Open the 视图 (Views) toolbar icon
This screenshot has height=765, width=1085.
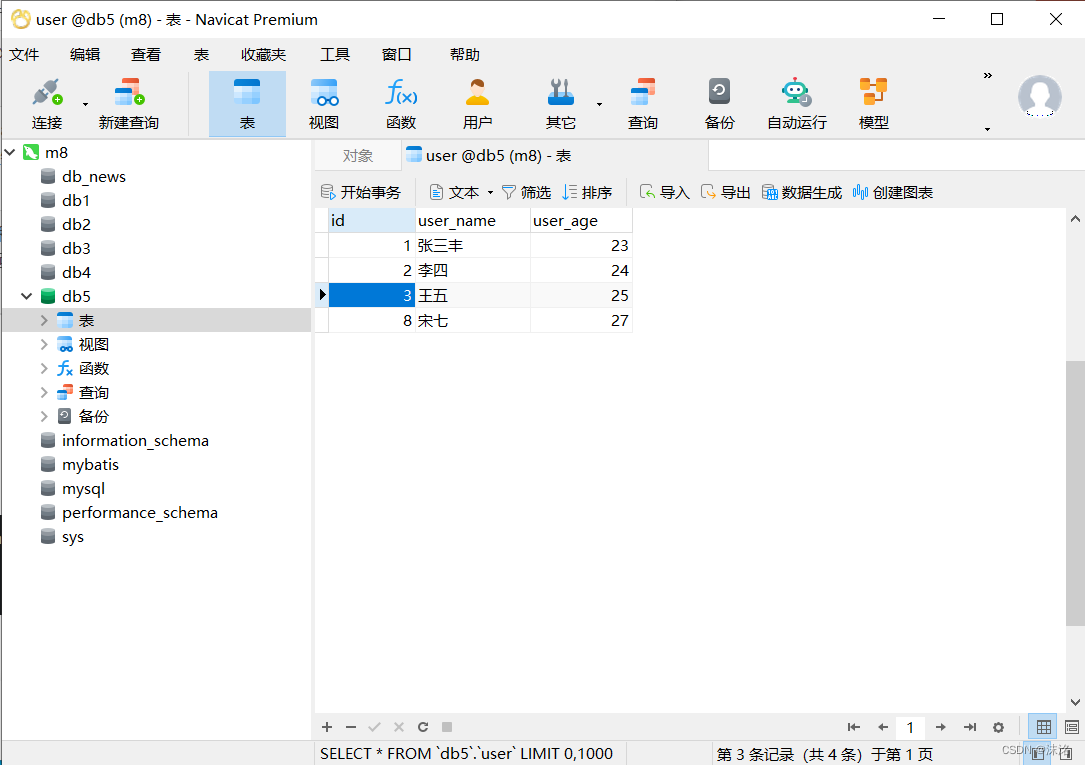[x=323, y=103]
